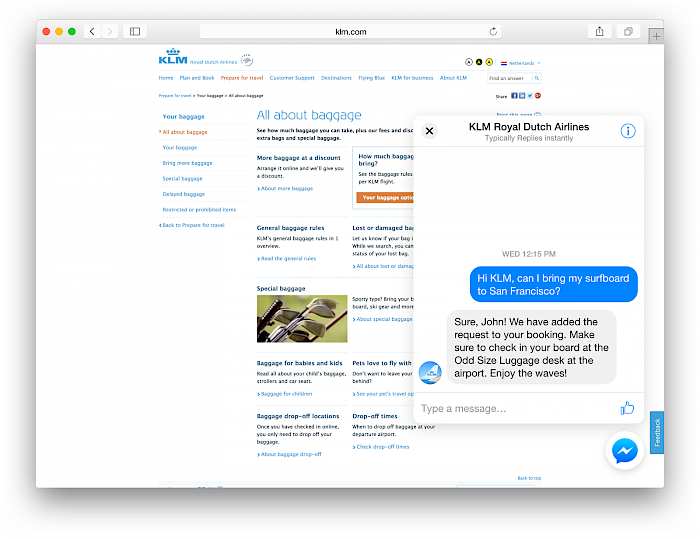Open Your baggage sidebar link
The width and height of the screenshot is (700, 539).
(x=180, y=147)
